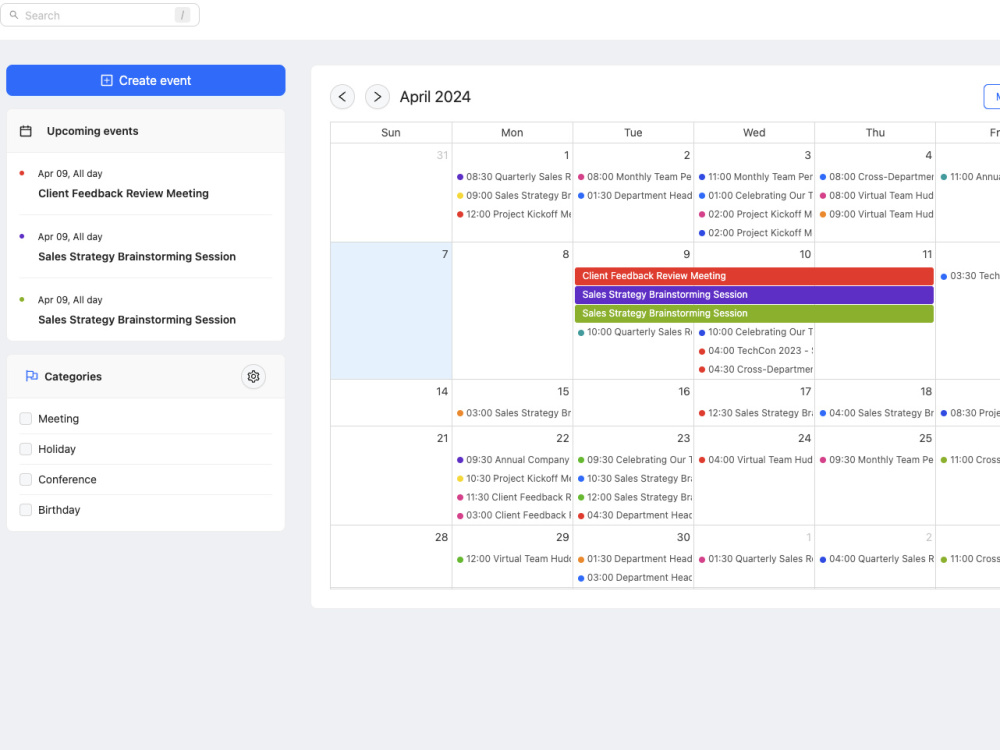The height and width of the screenshot is (750, 1000).
Task: Open 08:00 Cross-Department event on April 4
Action: point(876,177)
